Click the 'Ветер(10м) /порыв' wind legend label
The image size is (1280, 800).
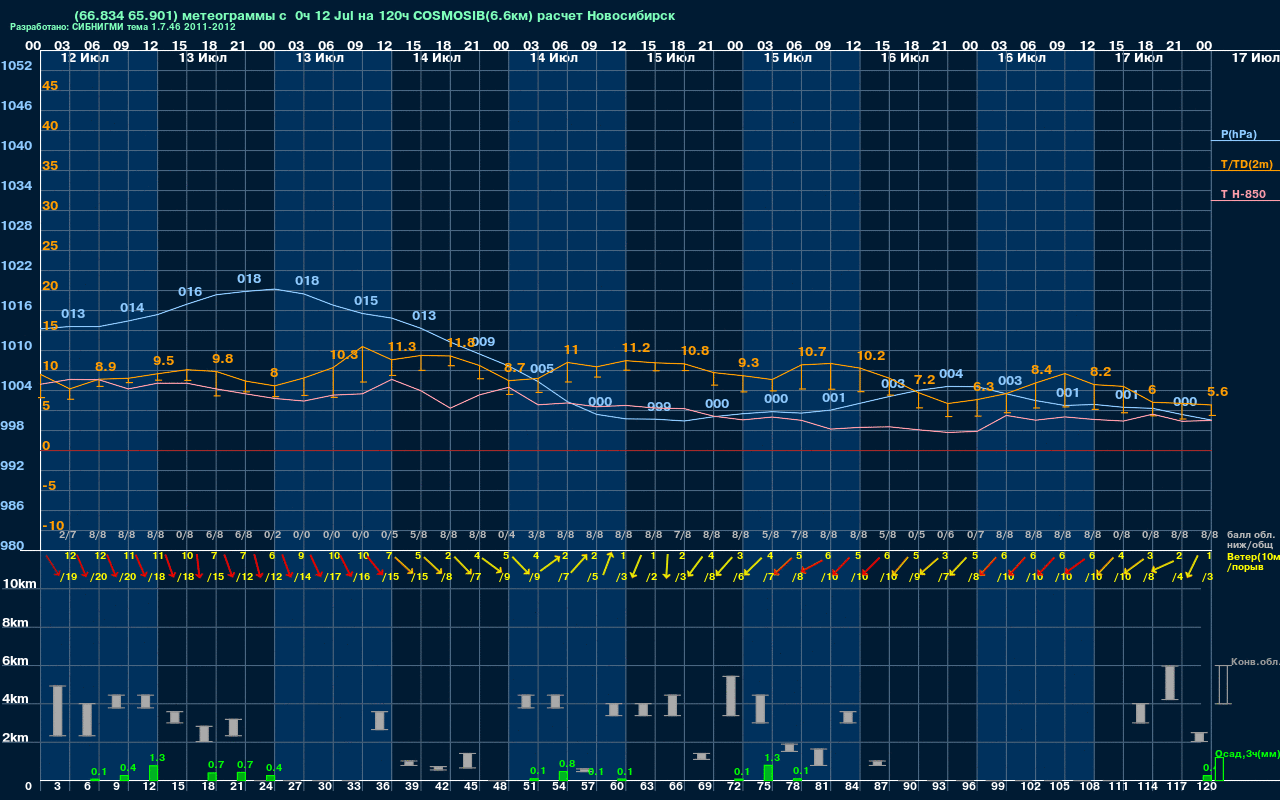click(1253, 561)
